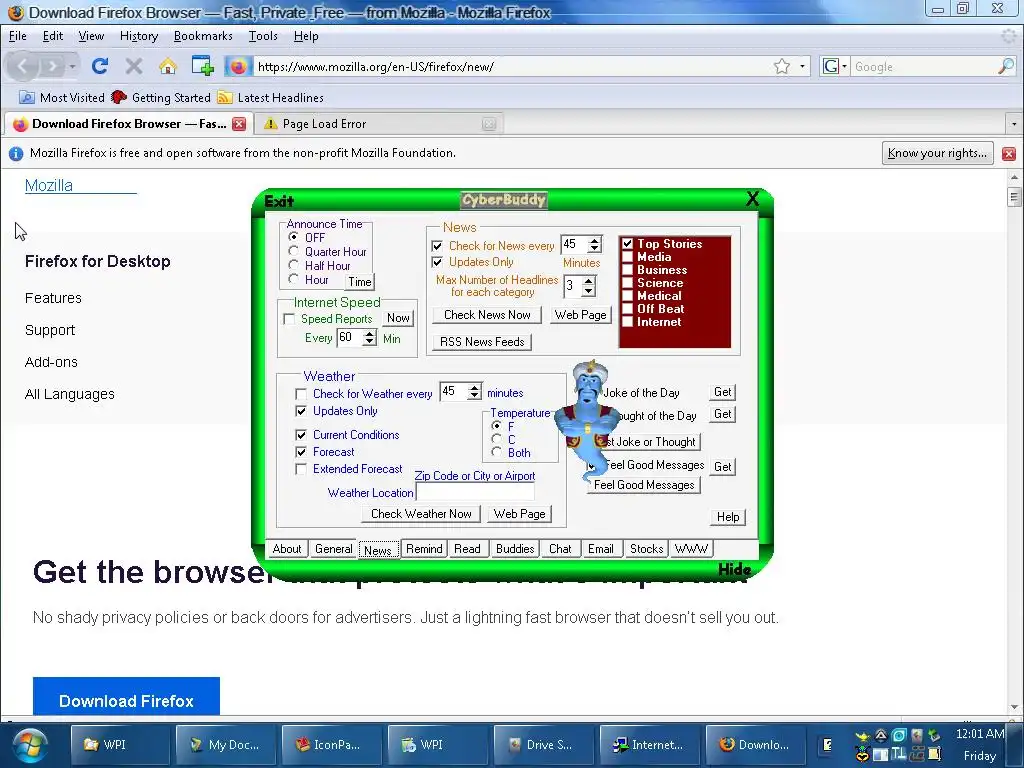Toggle Current Conditions checkbox
Screen dimensions: 1024x768
[301, 435]
